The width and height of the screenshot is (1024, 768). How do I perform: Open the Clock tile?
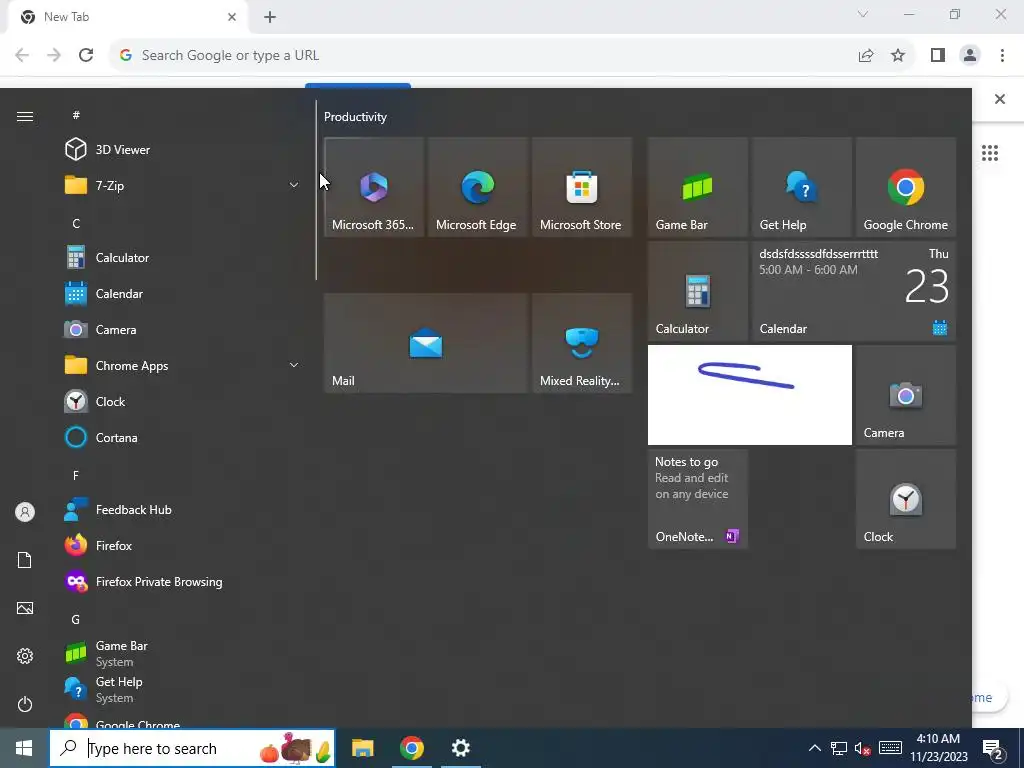[906, 499]
